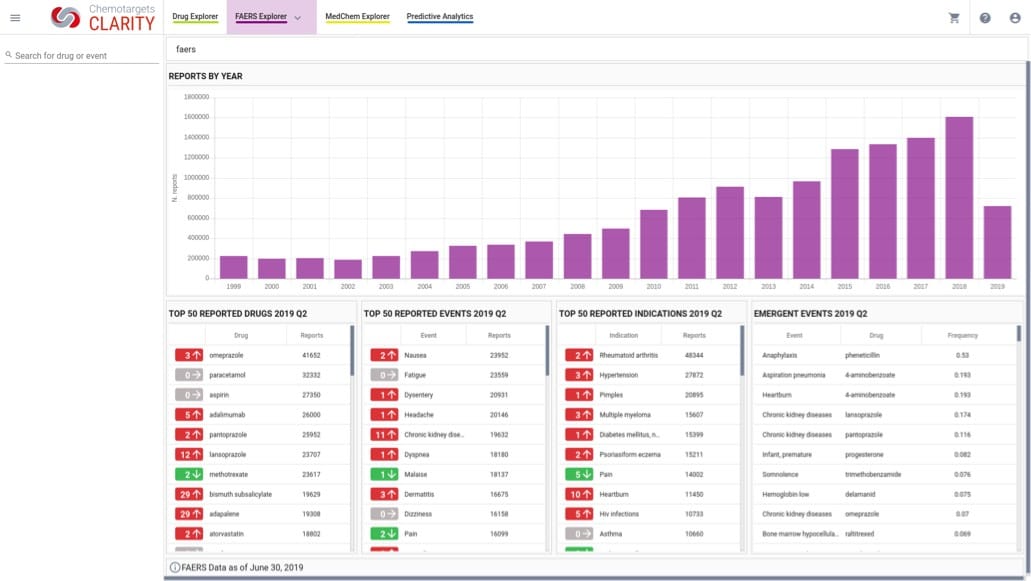The height and width of the screenshot is (581, 1031).
Task: Click Asthma's unchanged rank badge
Action: click(x=579, y=534)
